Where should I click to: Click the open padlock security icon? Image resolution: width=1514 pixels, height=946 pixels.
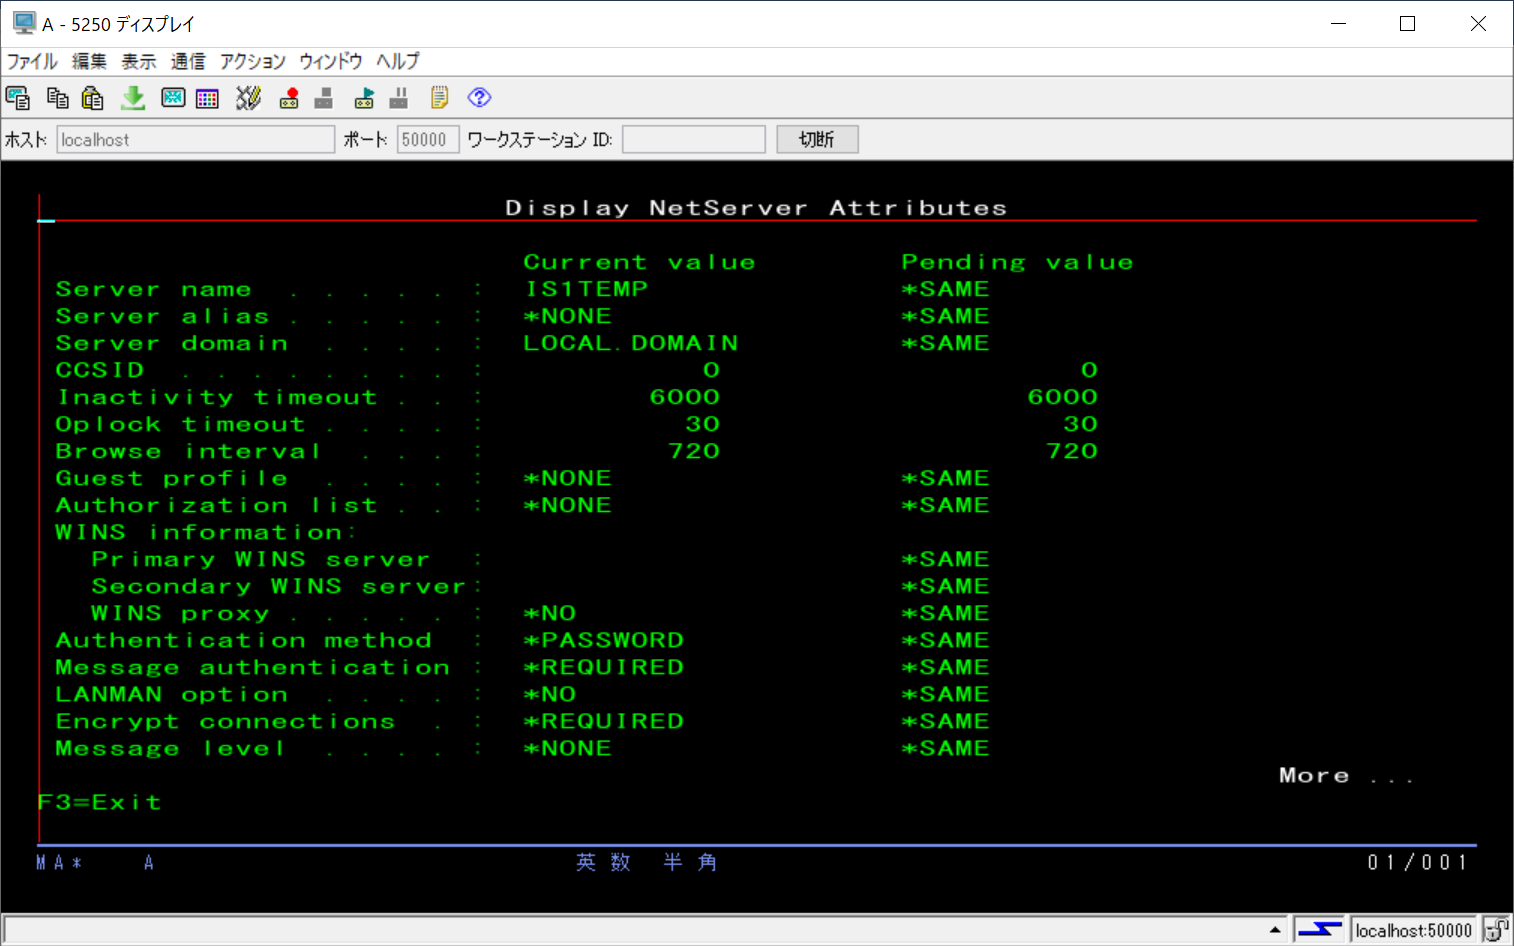coord(1496,930)
